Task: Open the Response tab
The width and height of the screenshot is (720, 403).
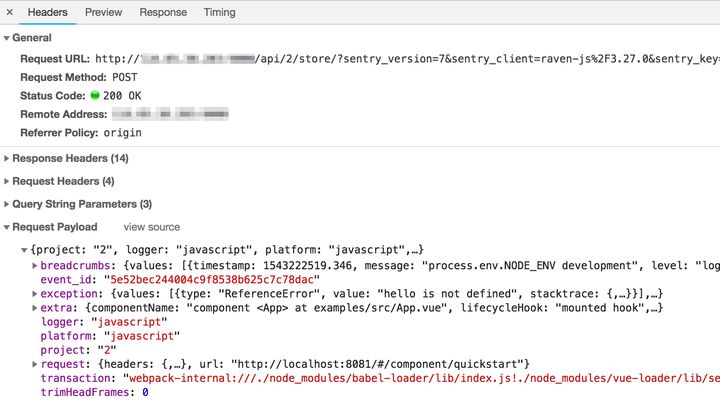Action: coord(163,12)
